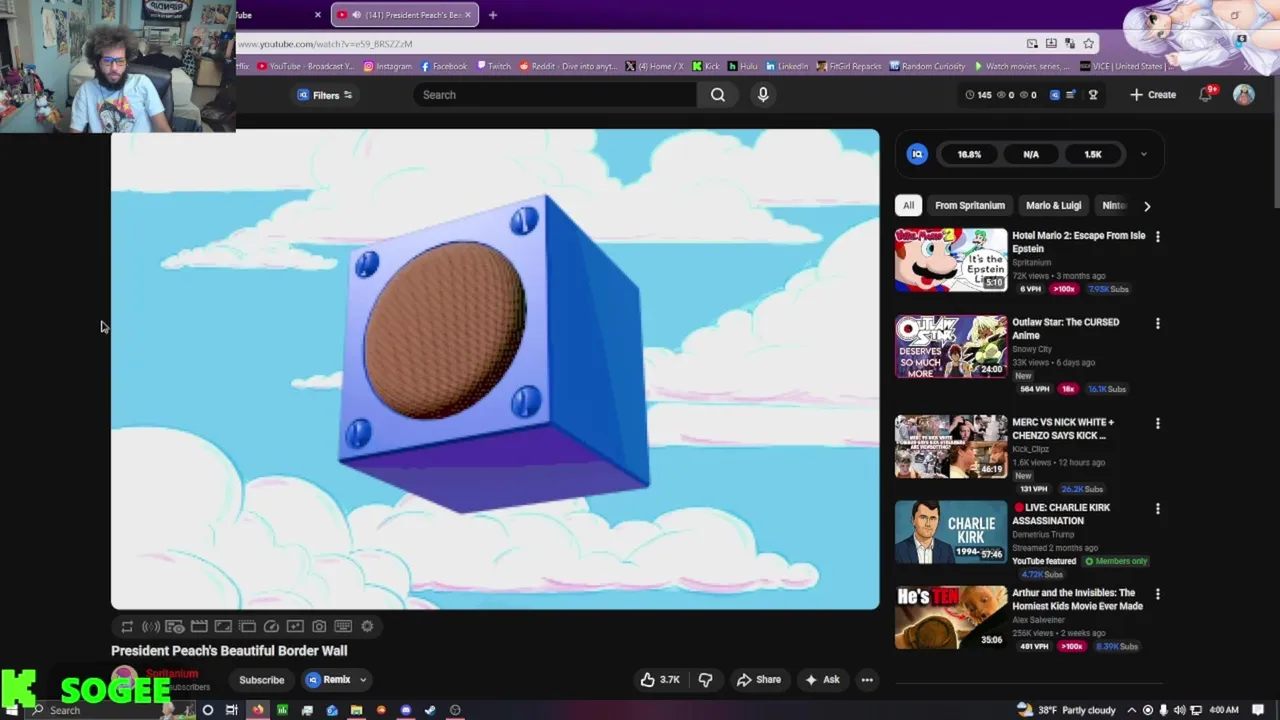Click the speedometer icon under the video
1280x720 pixels.
(271, 627)
